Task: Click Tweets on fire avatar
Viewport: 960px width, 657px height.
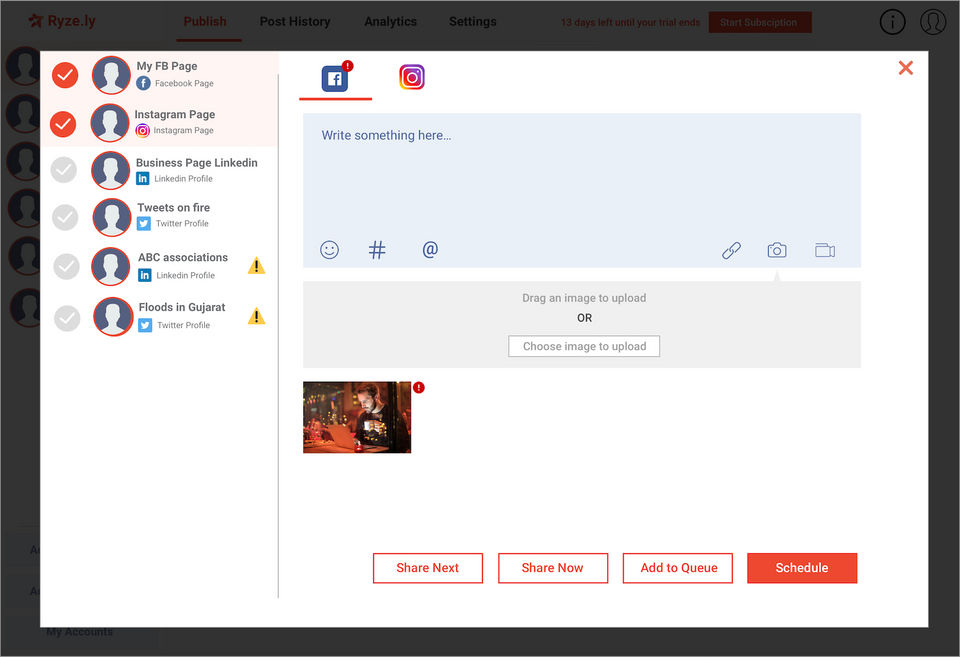Action: click(112, 217)
